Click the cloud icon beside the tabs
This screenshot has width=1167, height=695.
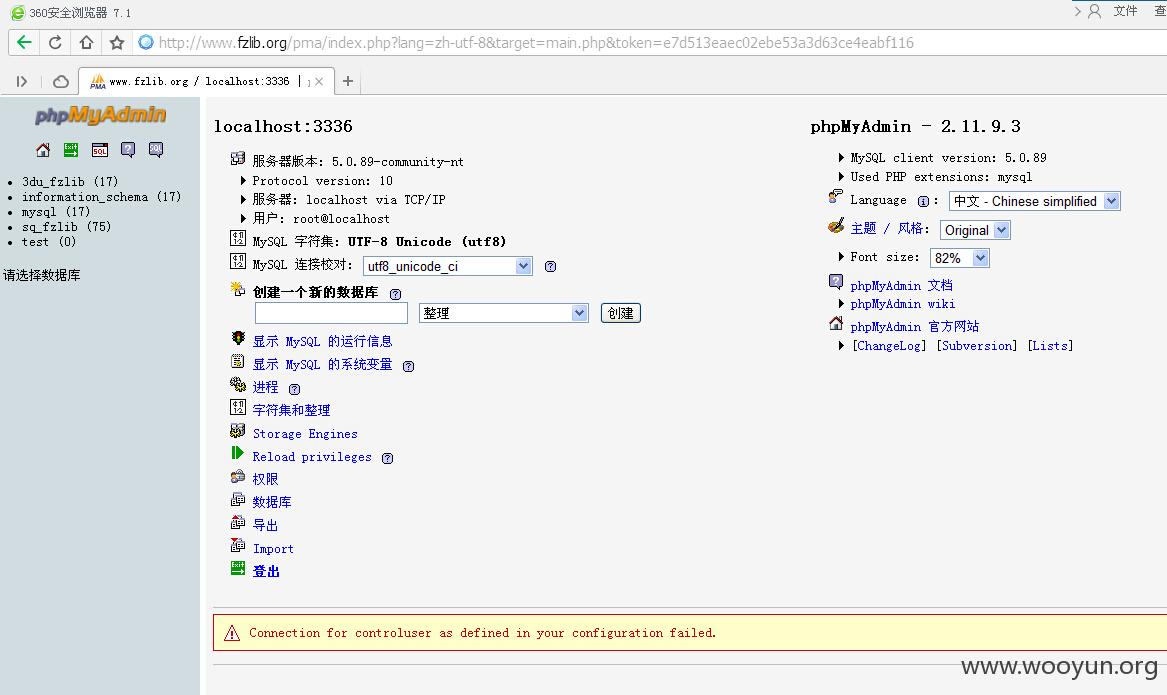pyautogui.click(x=61, y=81)
